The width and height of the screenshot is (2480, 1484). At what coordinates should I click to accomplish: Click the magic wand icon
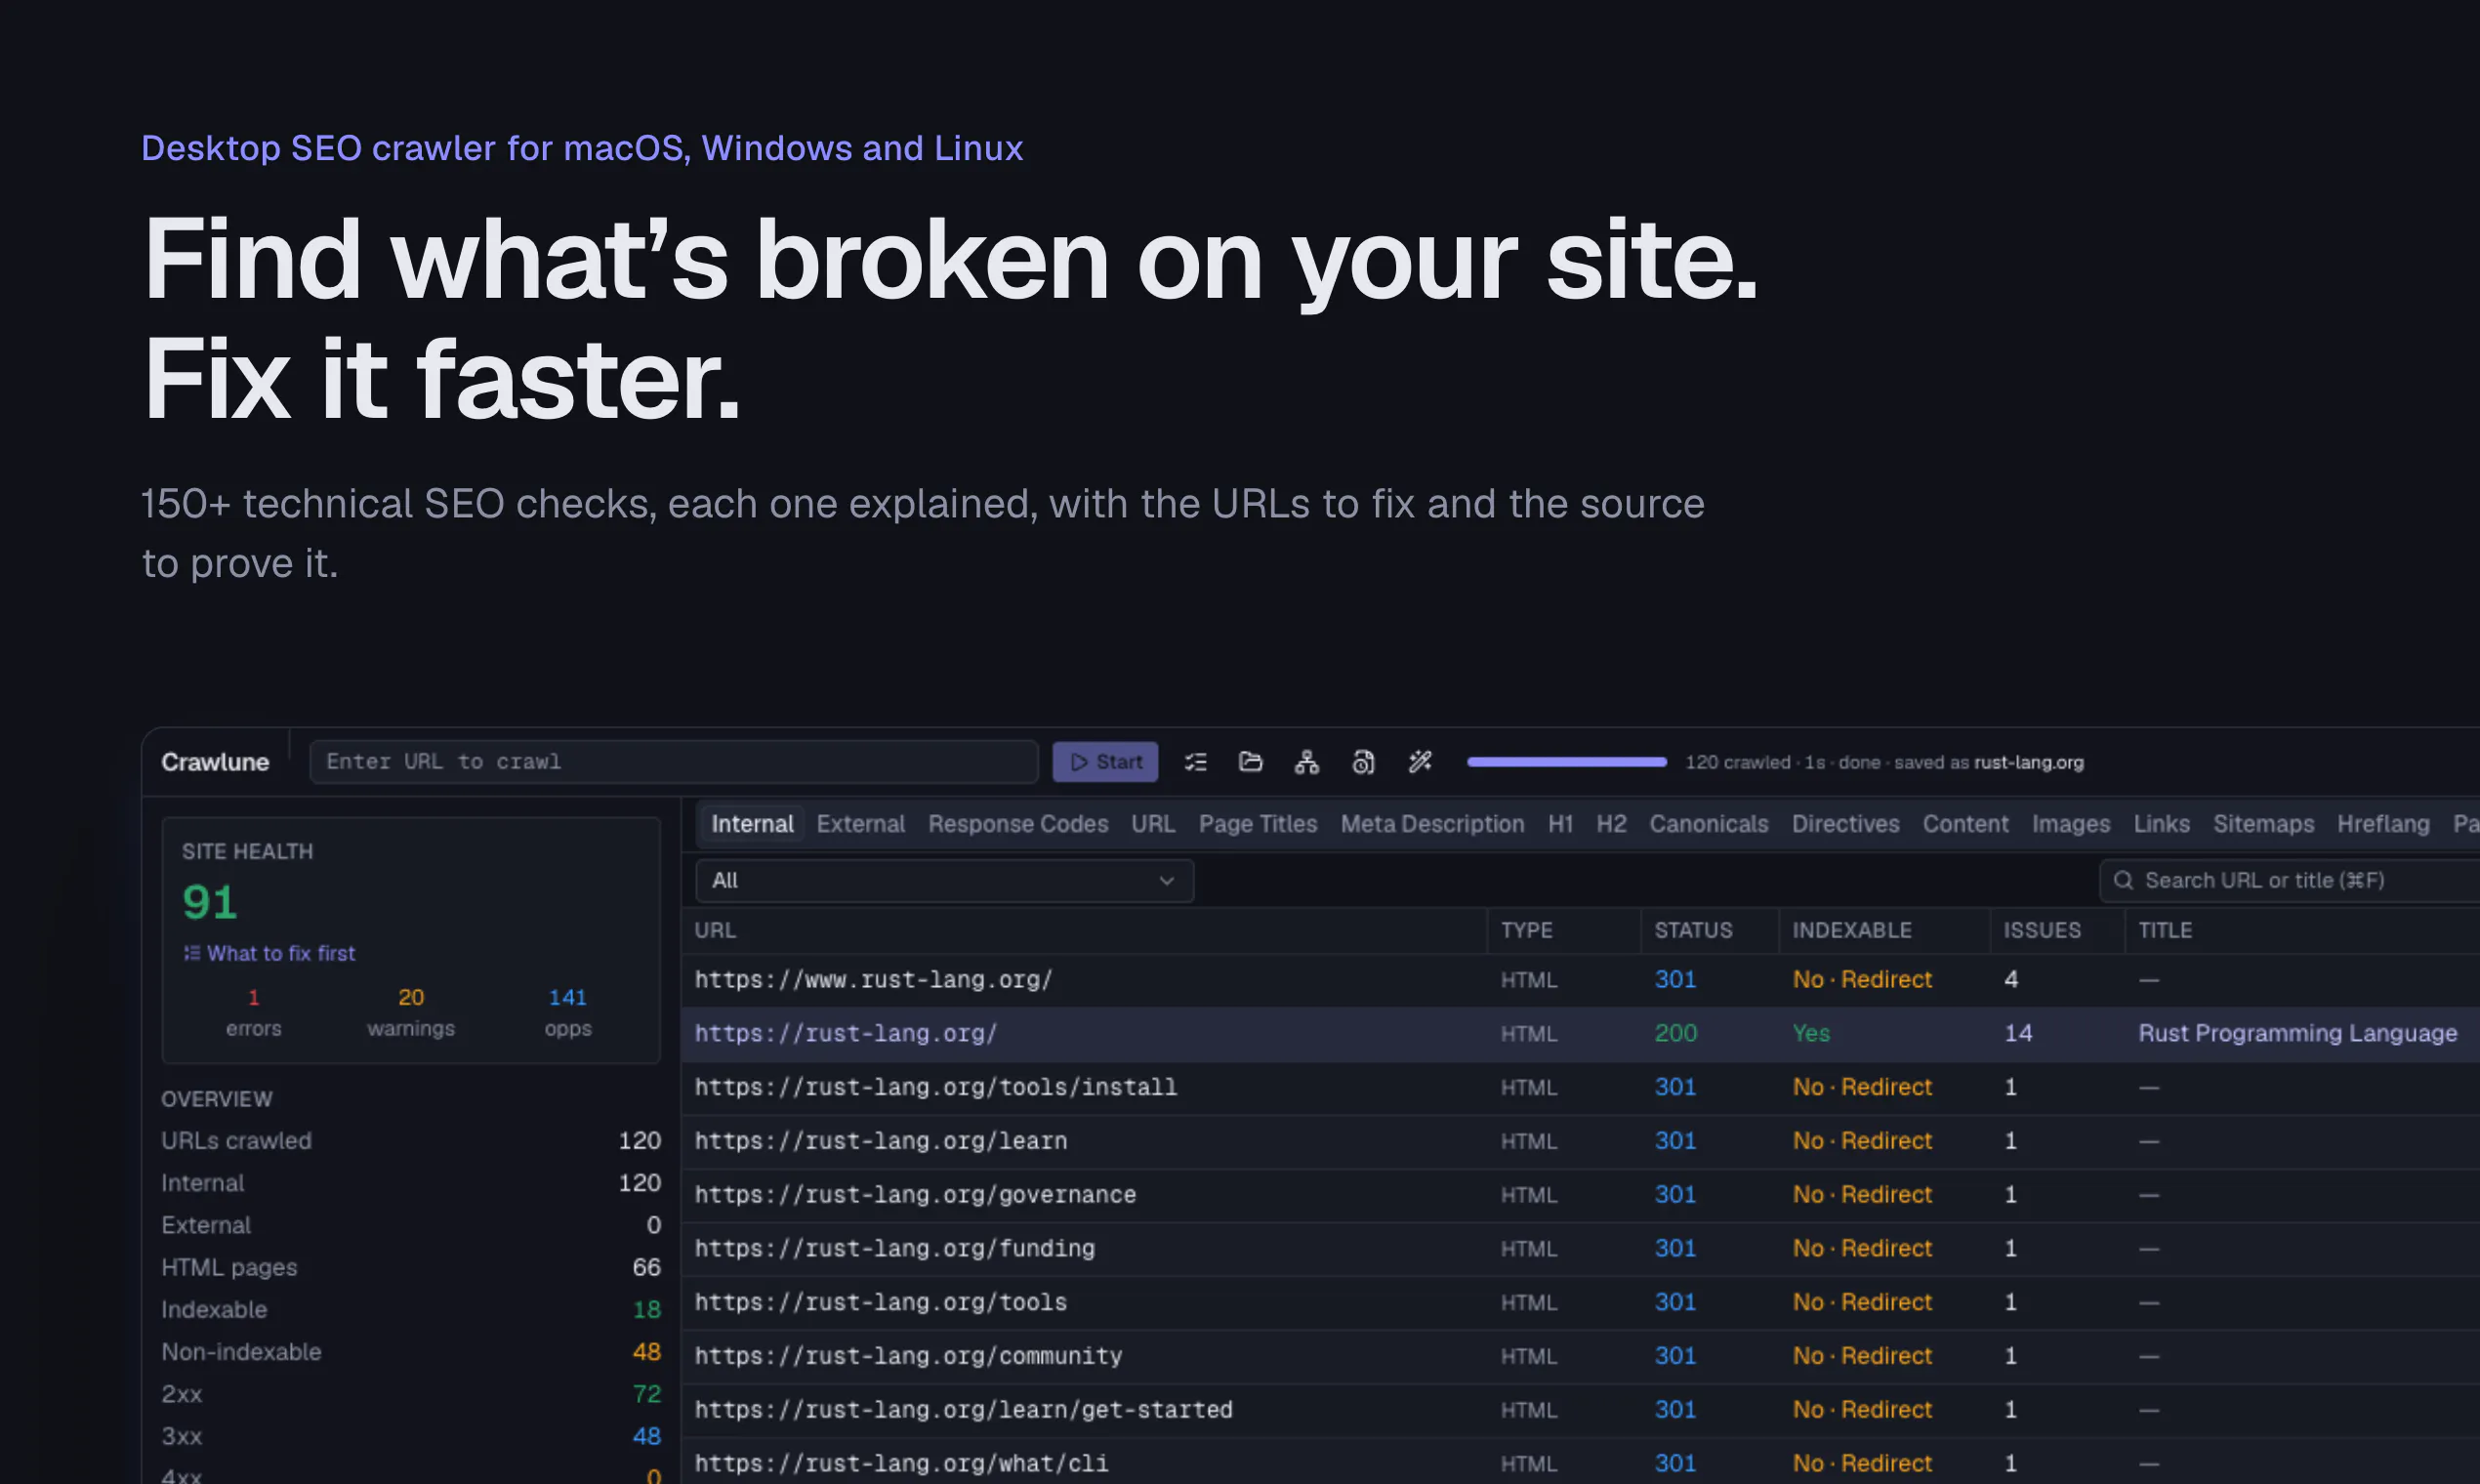tap(1420, 762)
